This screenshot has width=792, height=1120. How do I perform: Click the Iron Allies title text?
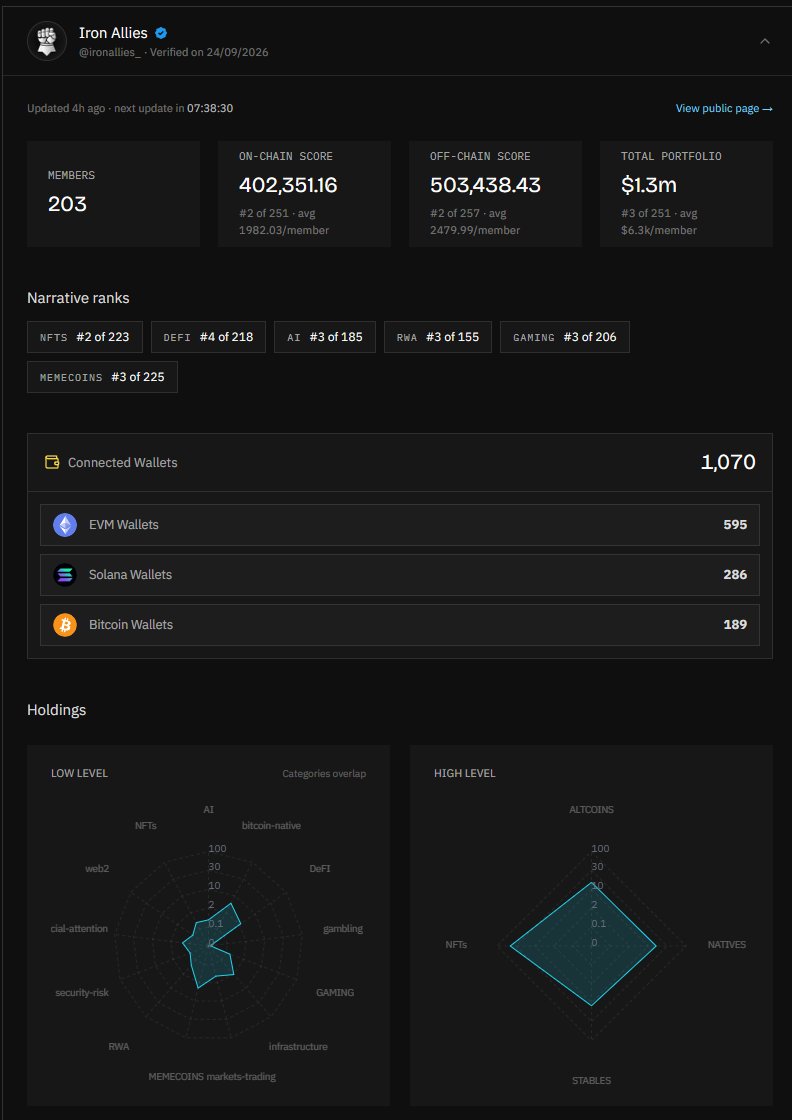tap(114, 33)
